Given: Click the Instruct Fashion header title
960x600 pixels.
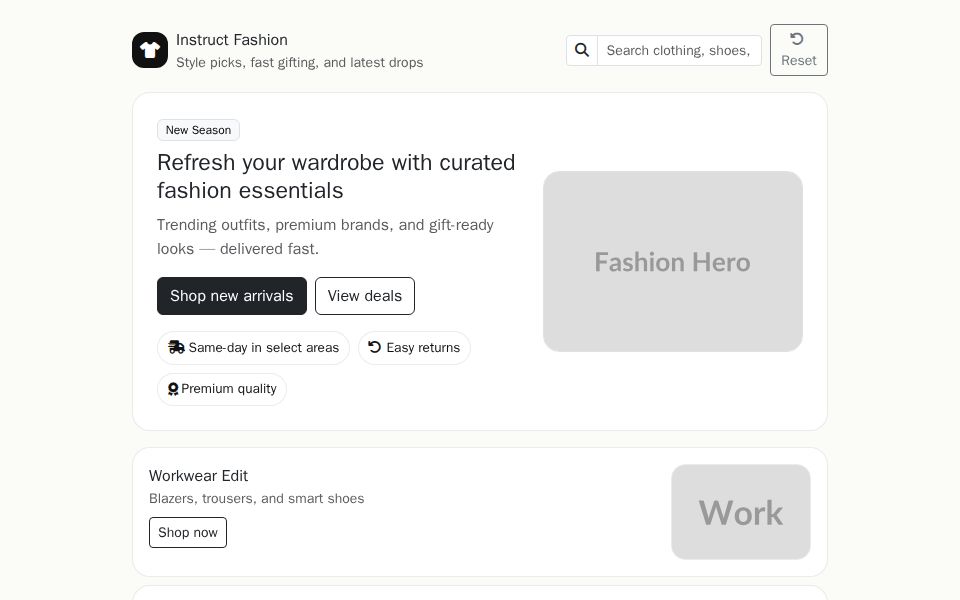Looking at the screenshot, I should click(232, 40).
